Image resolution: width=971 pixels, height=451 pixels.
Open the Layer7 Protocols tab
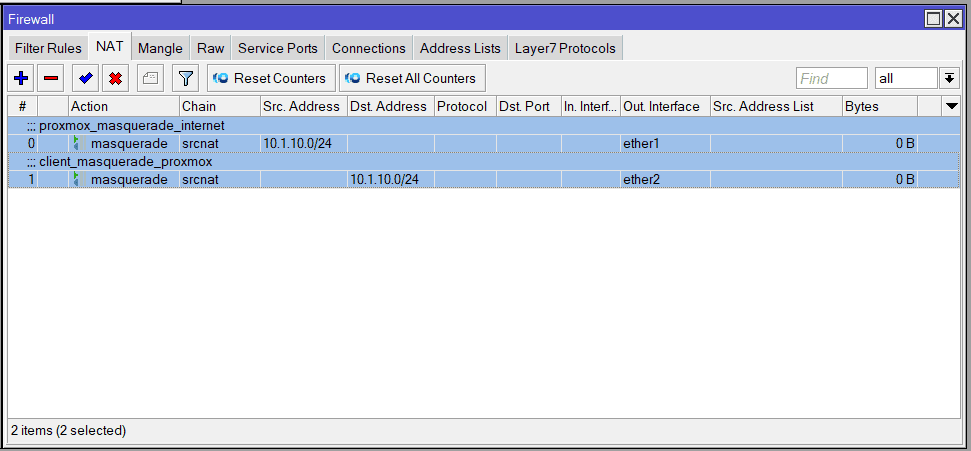(x=565, y=48)
